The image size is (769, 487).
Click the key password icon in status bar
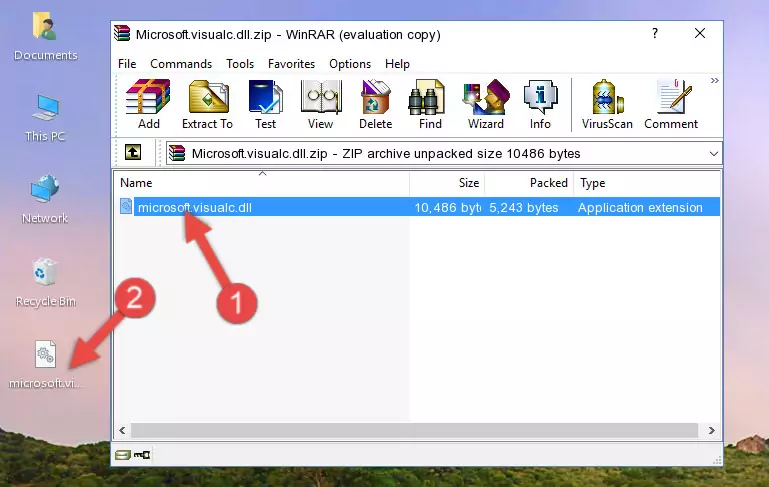click(x=142, y=455)
